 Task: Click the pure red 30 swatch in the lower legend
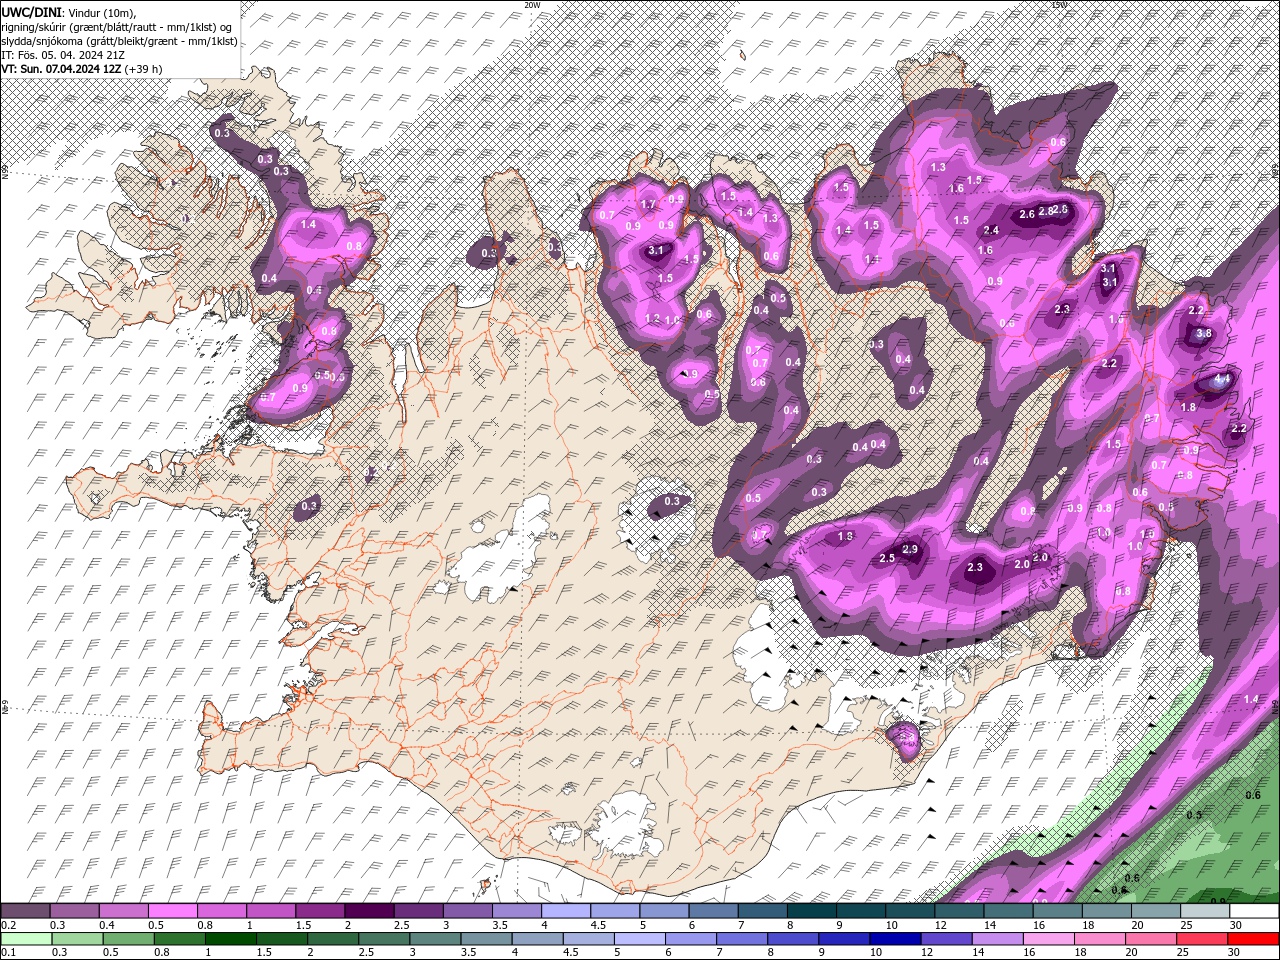tap(1253, 939)
